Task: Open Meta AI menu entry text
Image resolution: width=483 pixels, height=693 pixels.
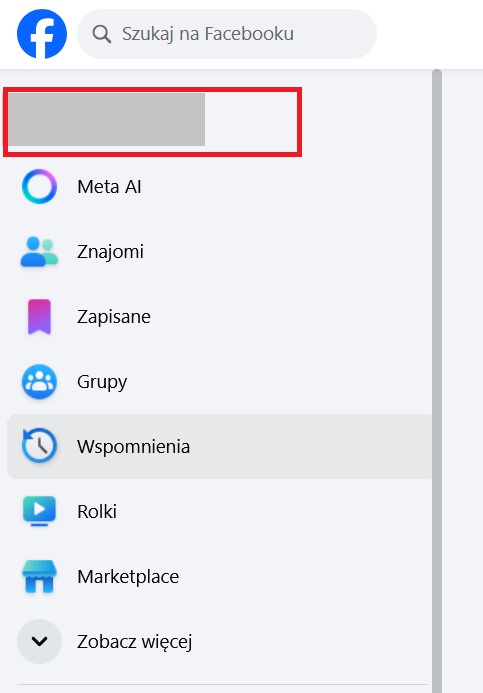Action: point(109,187)
